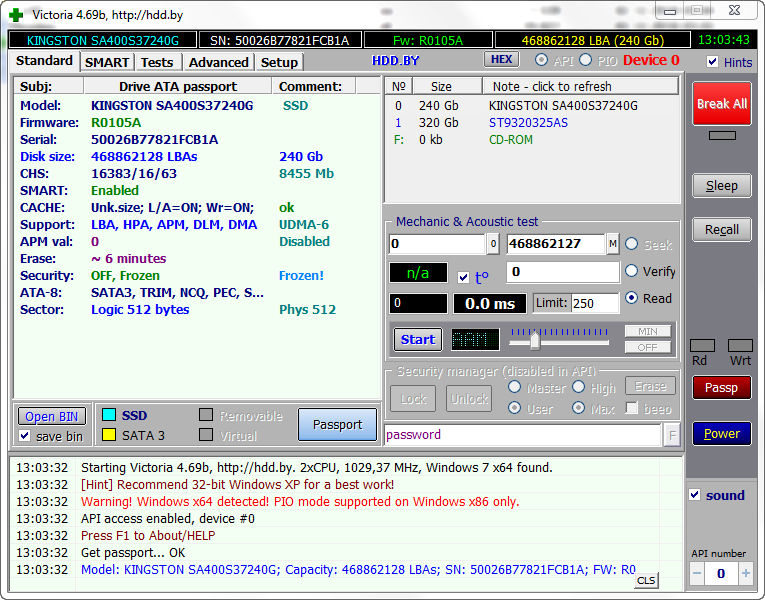The width and height of the screenshot is (765, 600).
Task: Click the start LBA input field
Action: pyautogui.click(x=437, y=244)
